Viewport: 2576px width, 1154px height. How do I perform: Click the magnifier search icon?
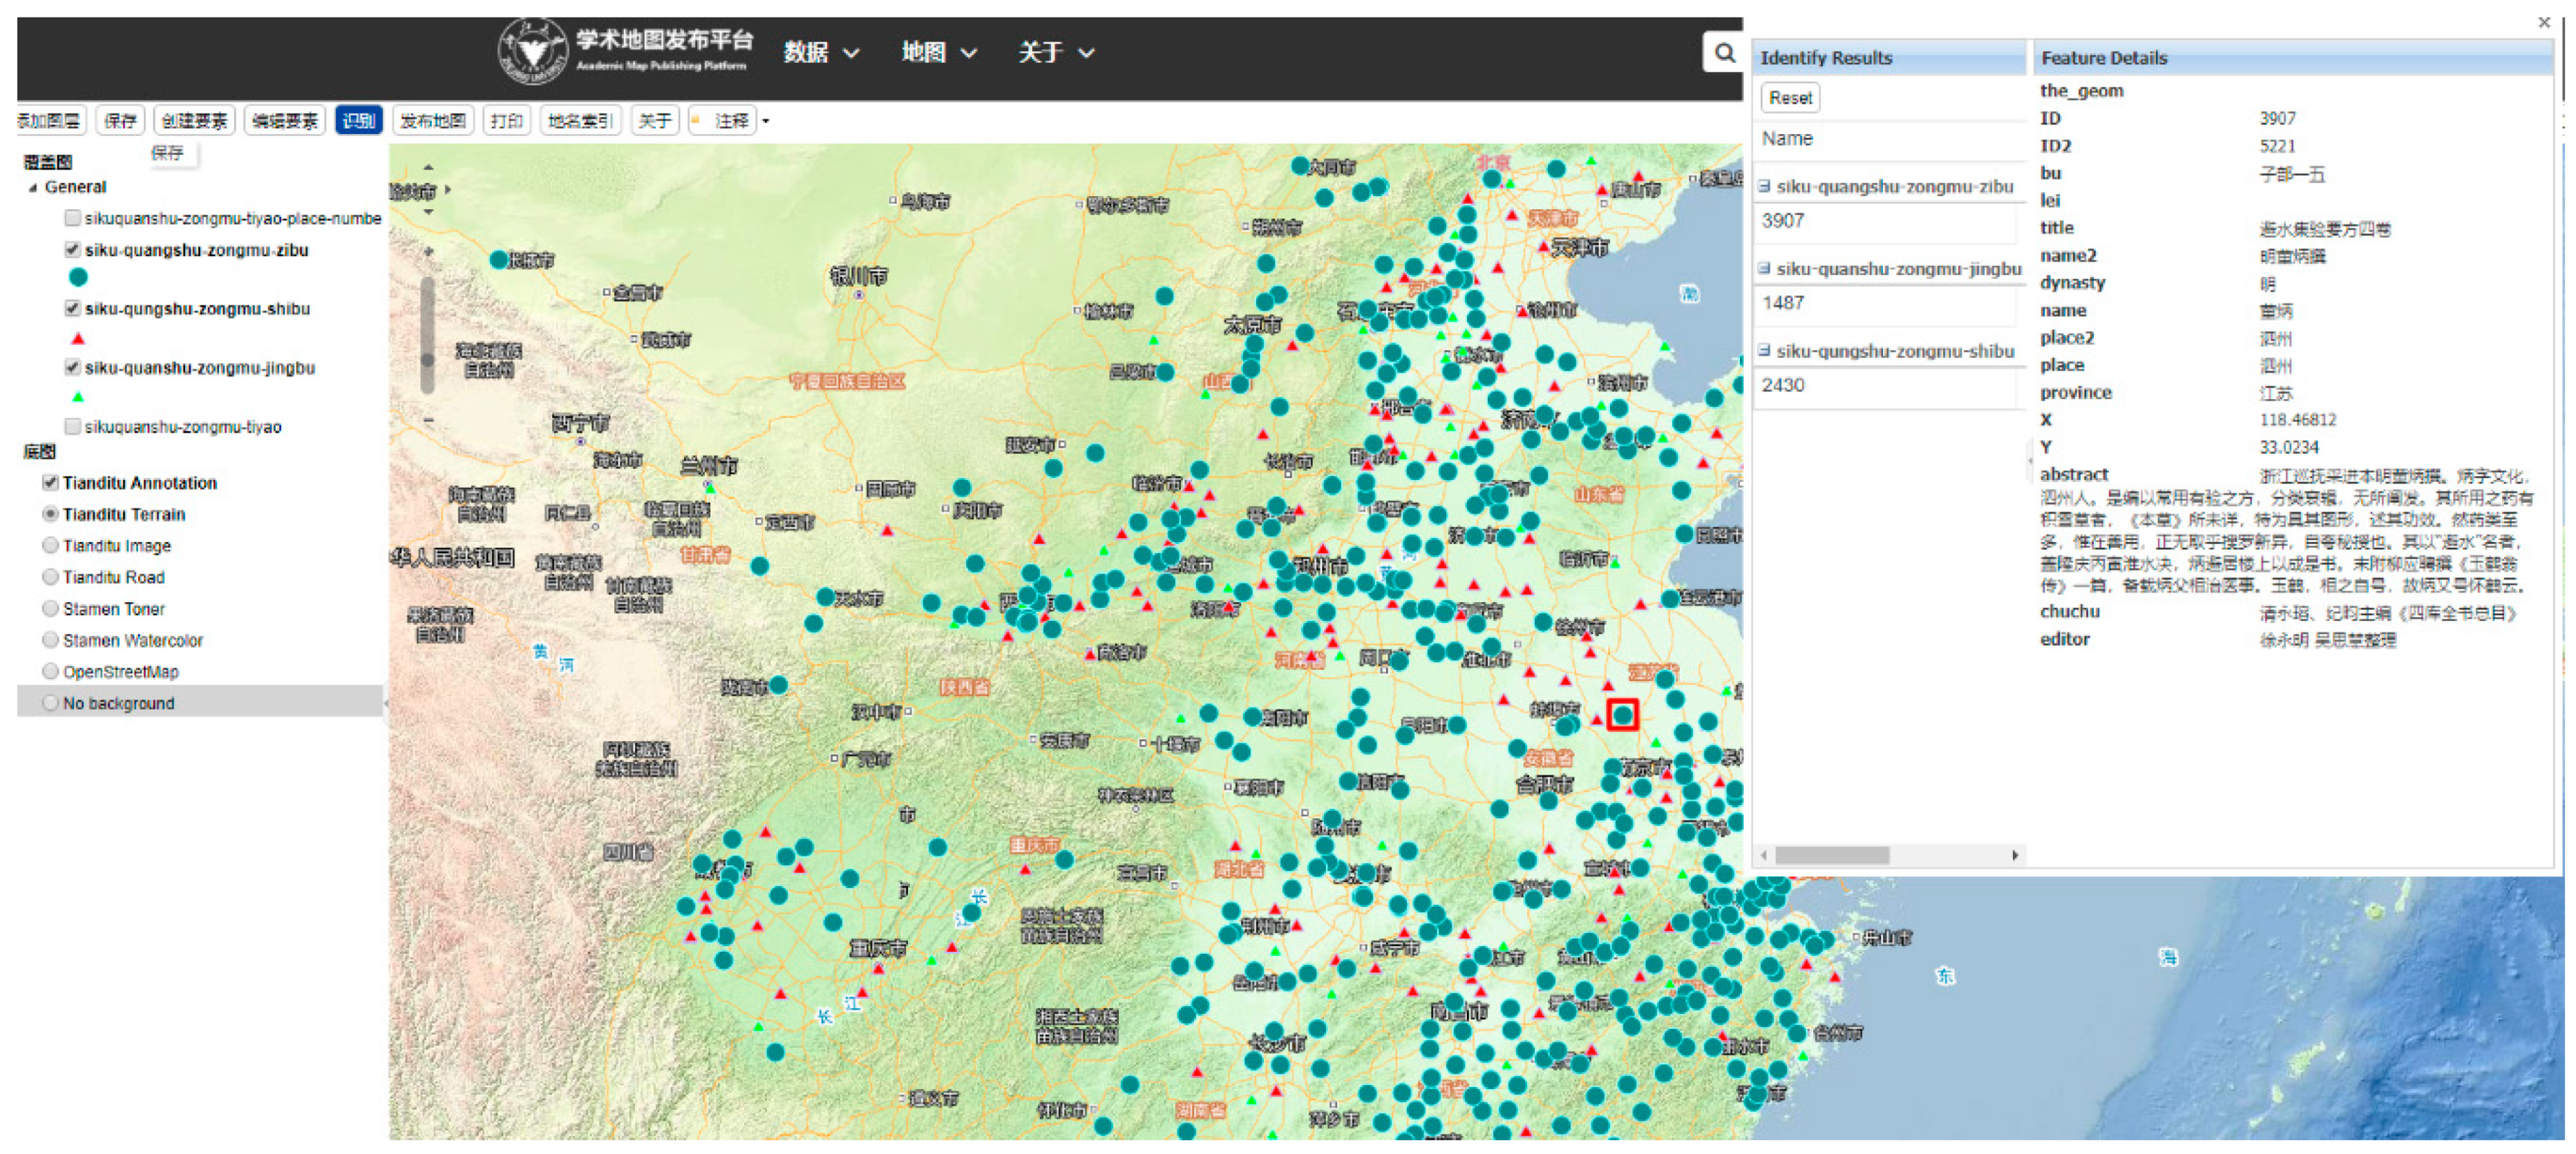[x=1724, y=52]
